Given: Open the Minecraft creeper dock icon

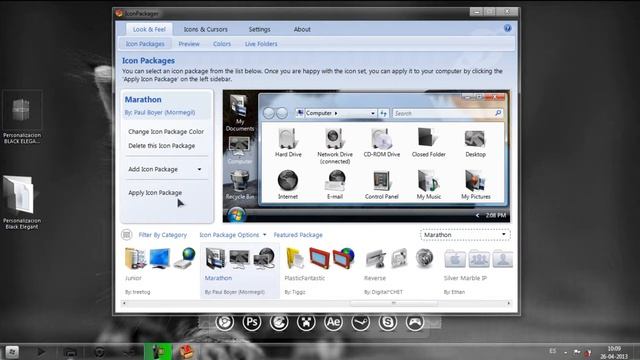Looking at the screenshot, I should click(306, 322).
